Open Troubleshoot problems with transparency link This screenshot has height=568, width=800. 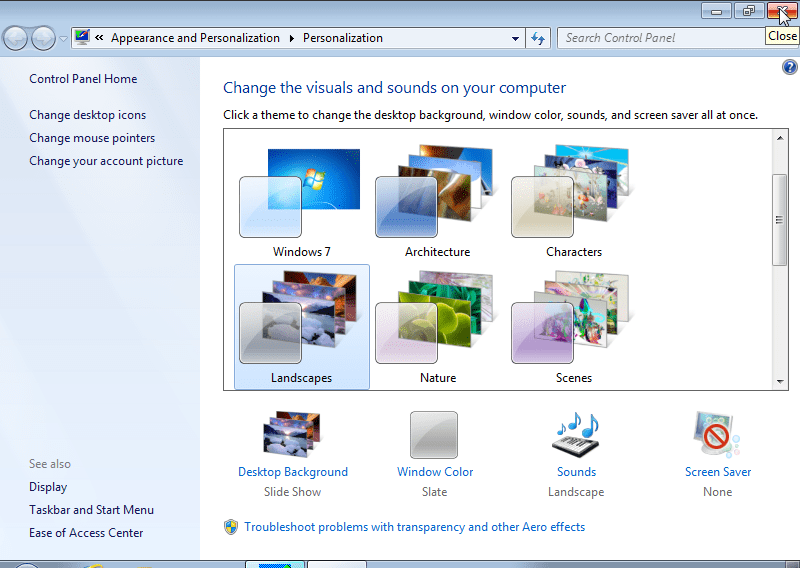click(x=414, y=527)
